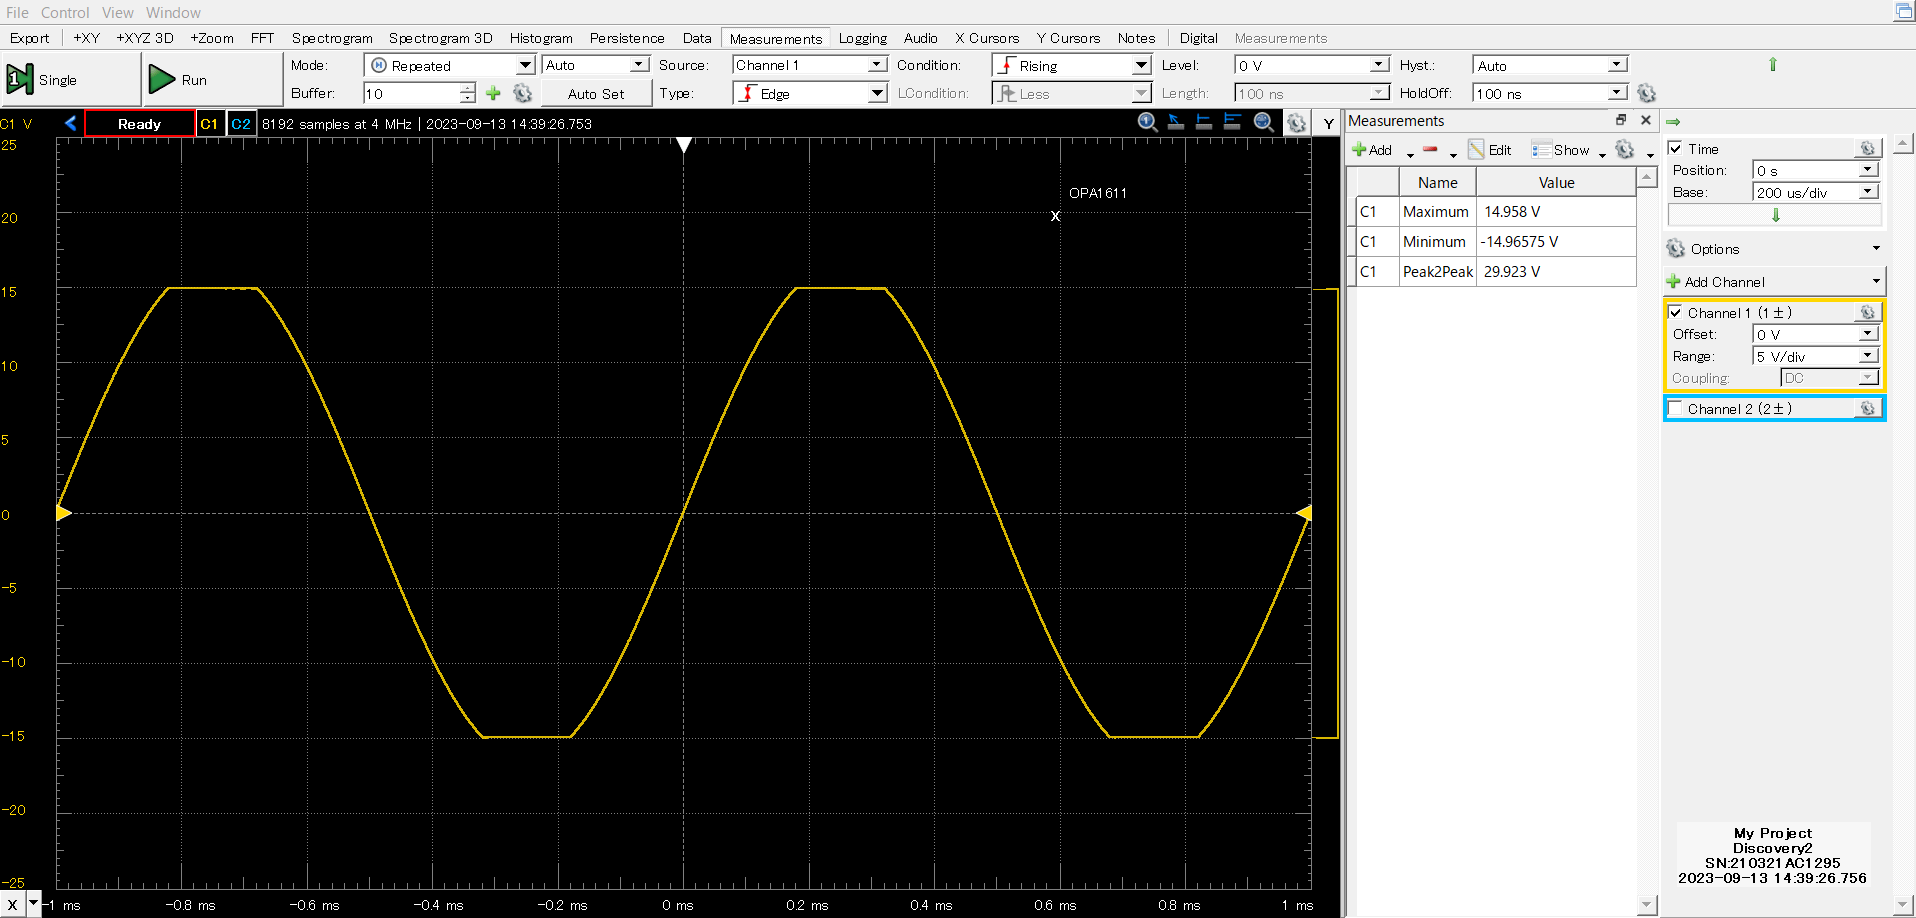
Task: Click the Y axis button at top of plot
Action: pos(1328,123)
